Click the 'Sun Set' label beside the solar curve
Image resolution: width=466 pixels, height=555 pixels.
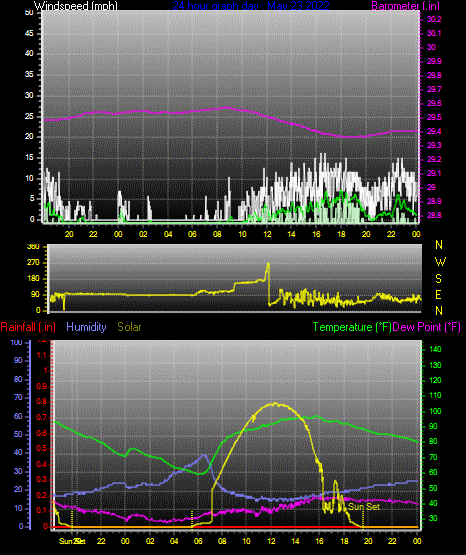(364, 507)
